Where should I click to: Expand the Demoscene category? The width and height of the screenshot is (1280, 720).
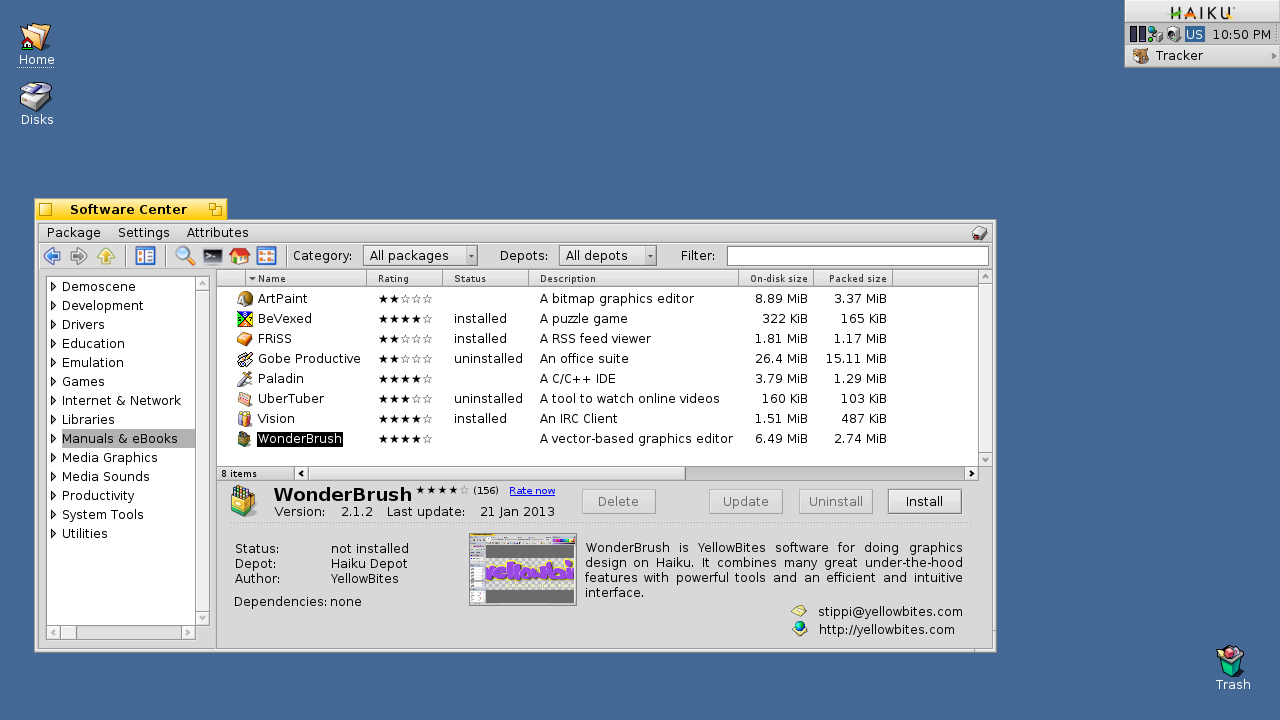(54, 287)
